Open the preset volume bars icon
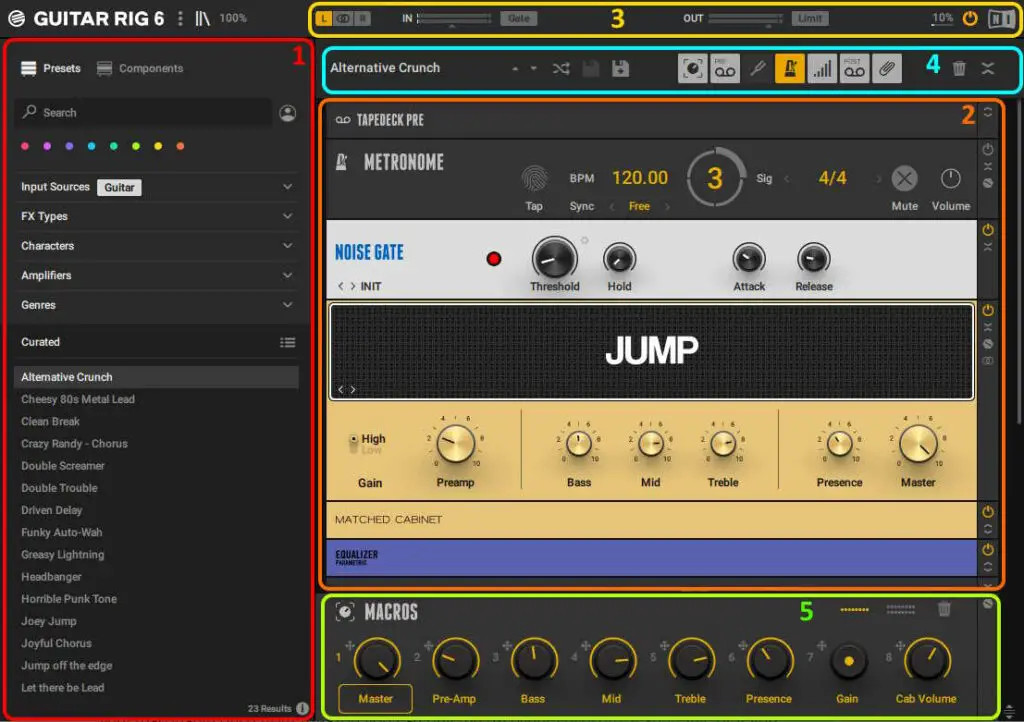 822,68
